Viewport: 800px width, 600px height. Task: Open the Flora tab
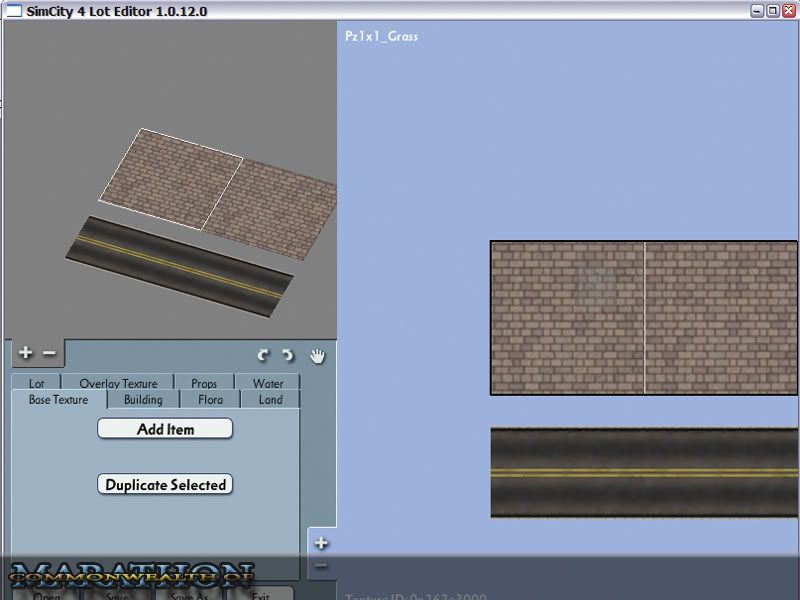click(x=210, y=399)
